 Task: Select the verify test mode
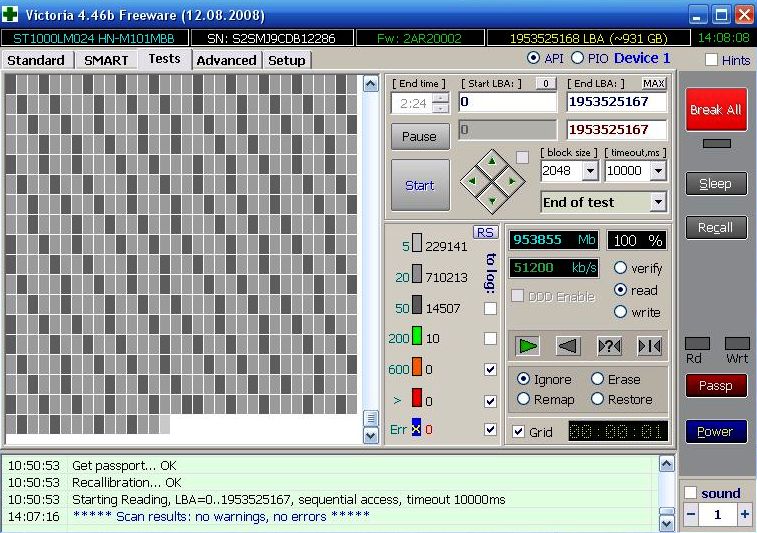tap(620, 267)
